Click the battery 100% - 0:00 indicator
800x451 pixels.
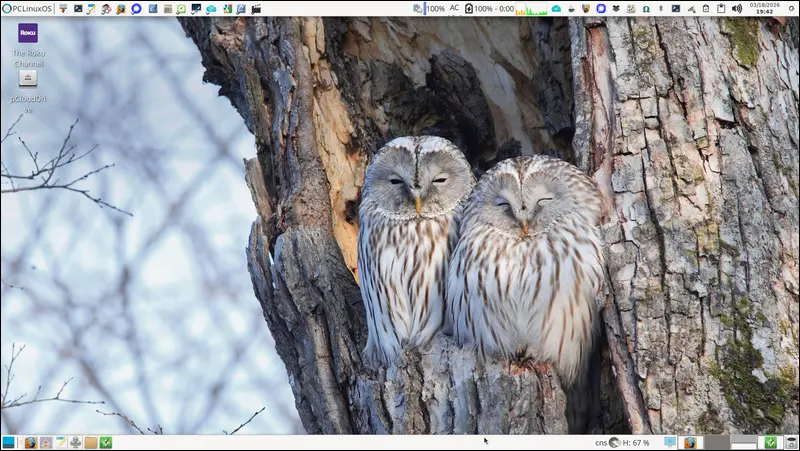point(489,9)
